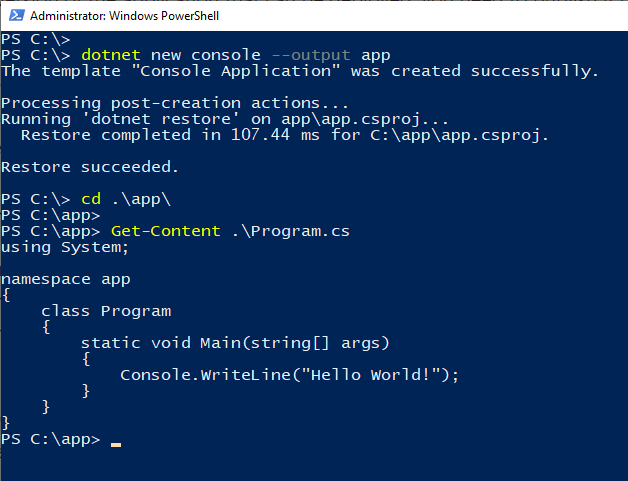Click the 'class Program' line
This screenshot has height=481, width=628.
coord(106,311)
